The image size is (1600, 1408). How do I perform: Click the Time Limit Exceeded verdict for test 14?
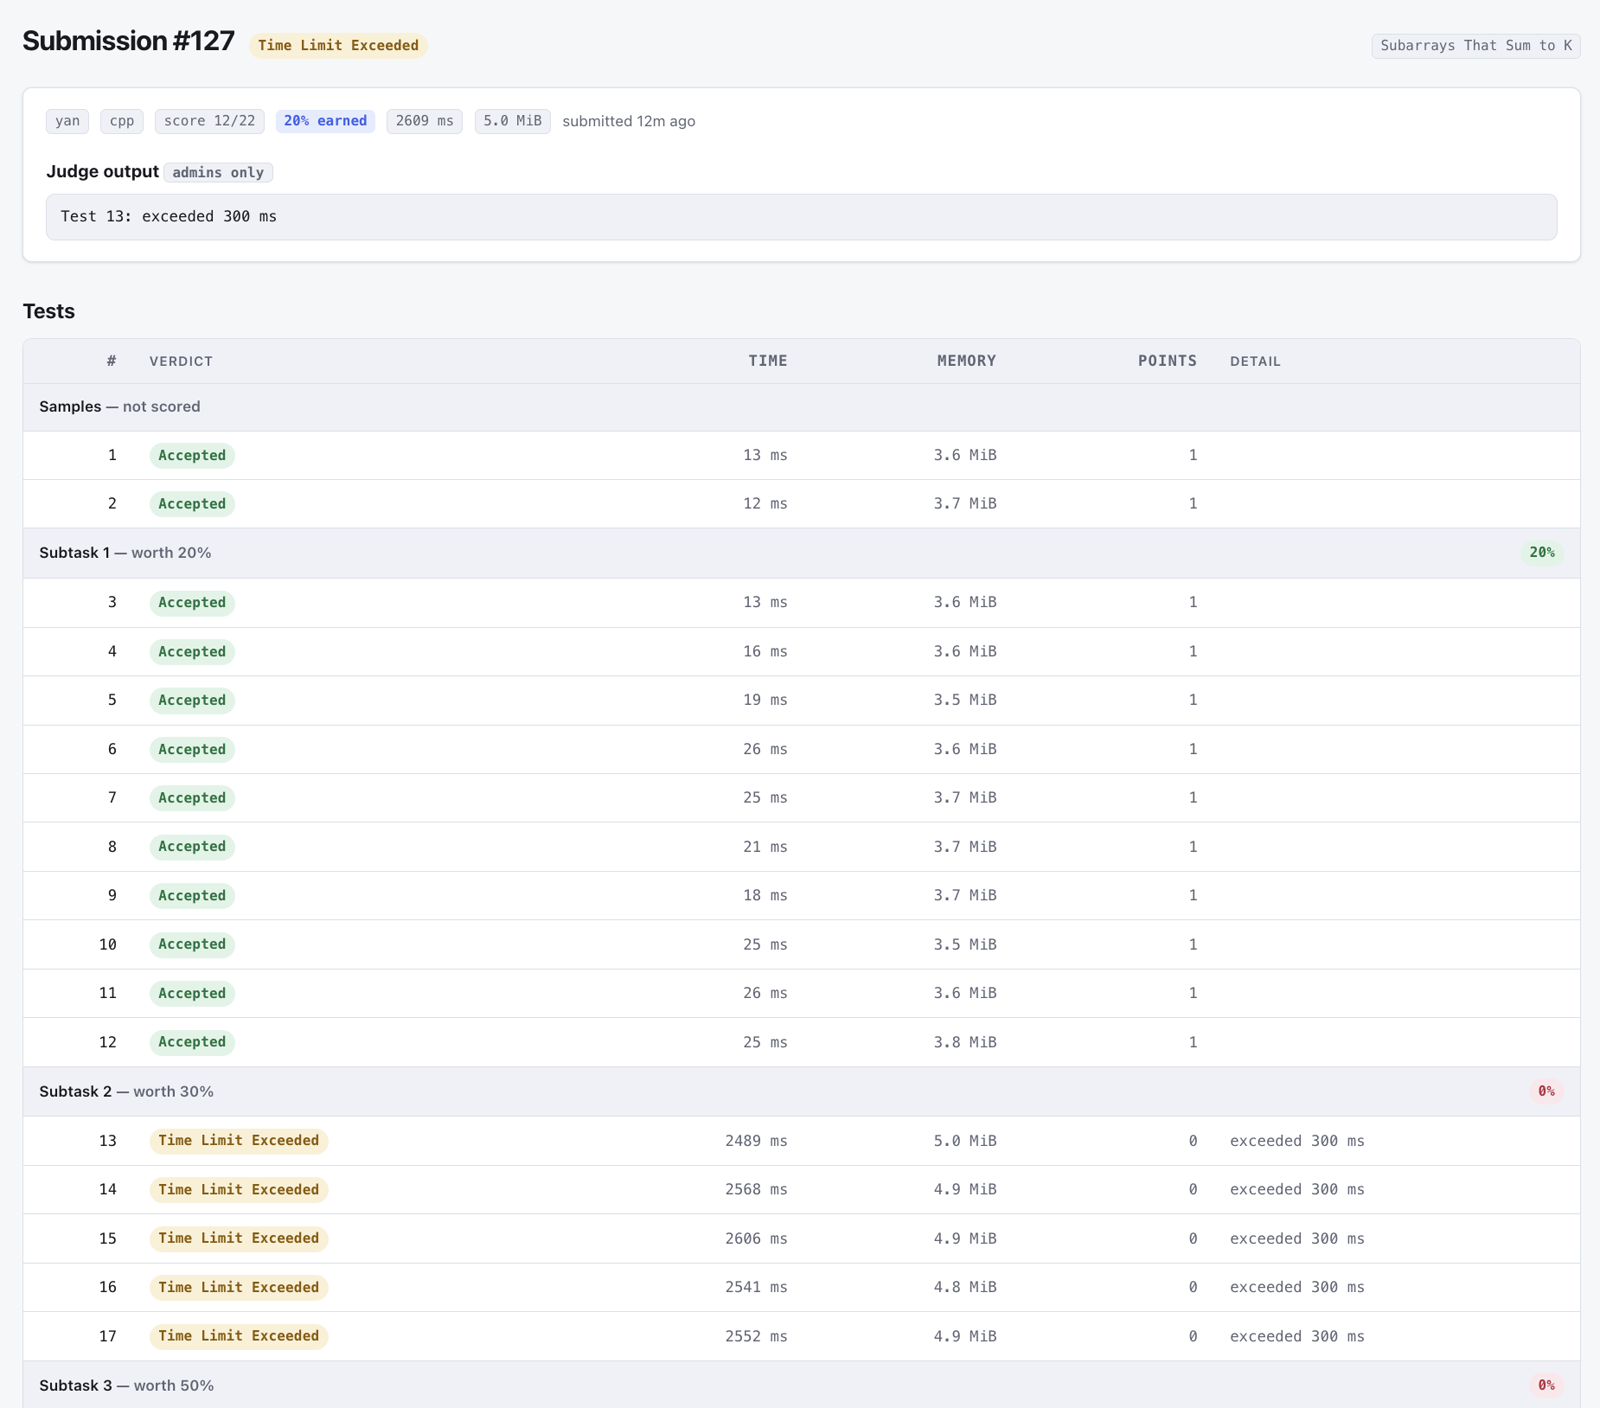[239, 1190]
